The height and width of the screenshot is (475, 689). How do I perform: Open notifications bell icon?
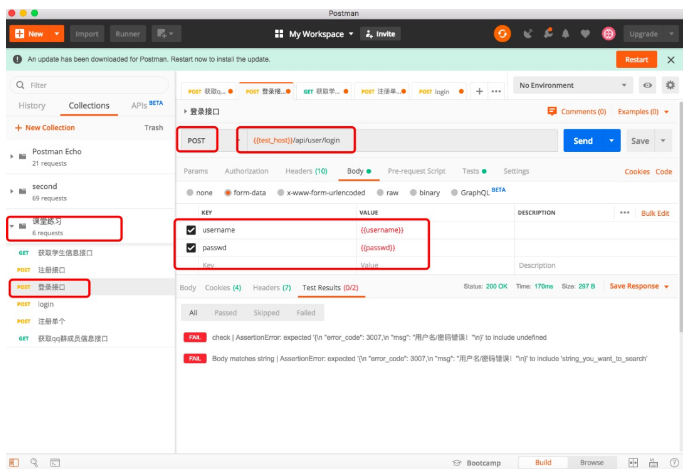[x=566, y=34]
